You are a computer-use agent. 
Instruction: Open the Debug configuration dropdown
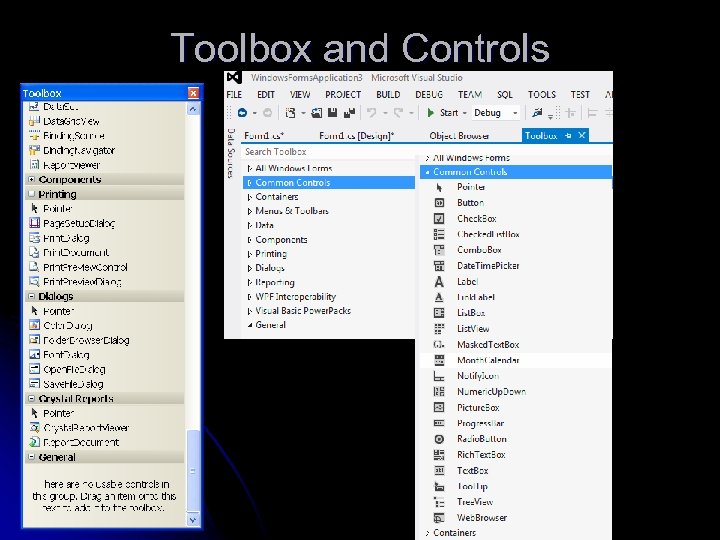515,113
